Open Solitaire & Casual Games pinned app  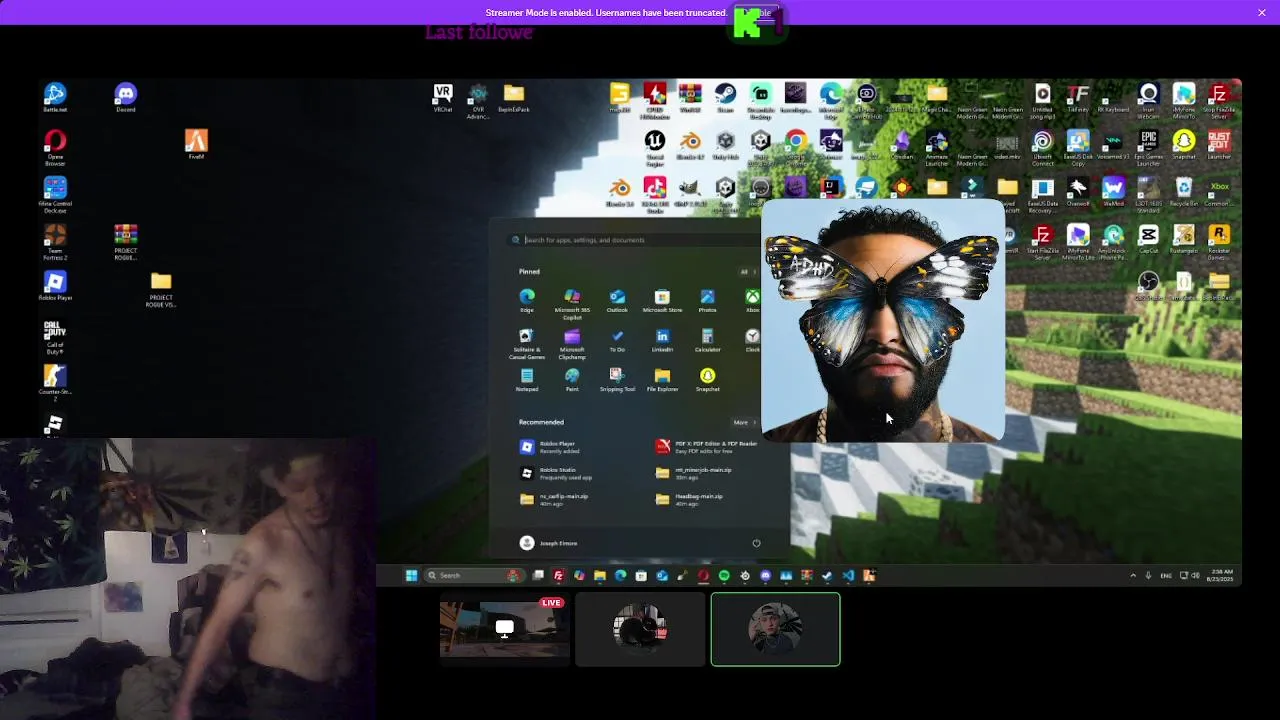point(527,344)
